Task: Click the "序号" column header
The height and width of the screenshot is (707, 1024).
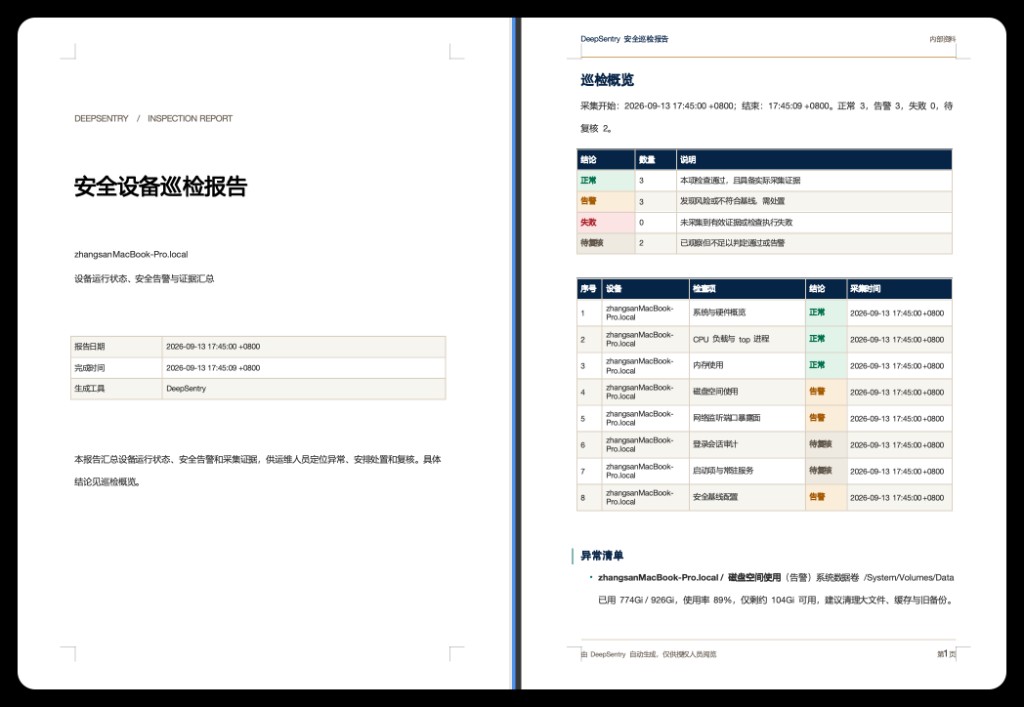Action: 589,289
